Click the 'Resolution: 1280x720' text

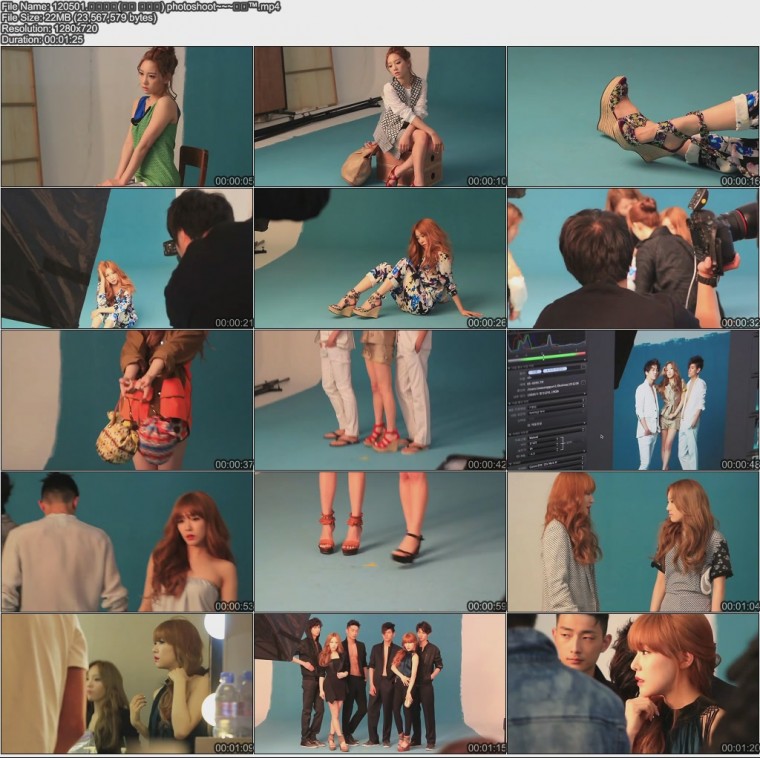(x=49, y=29)
